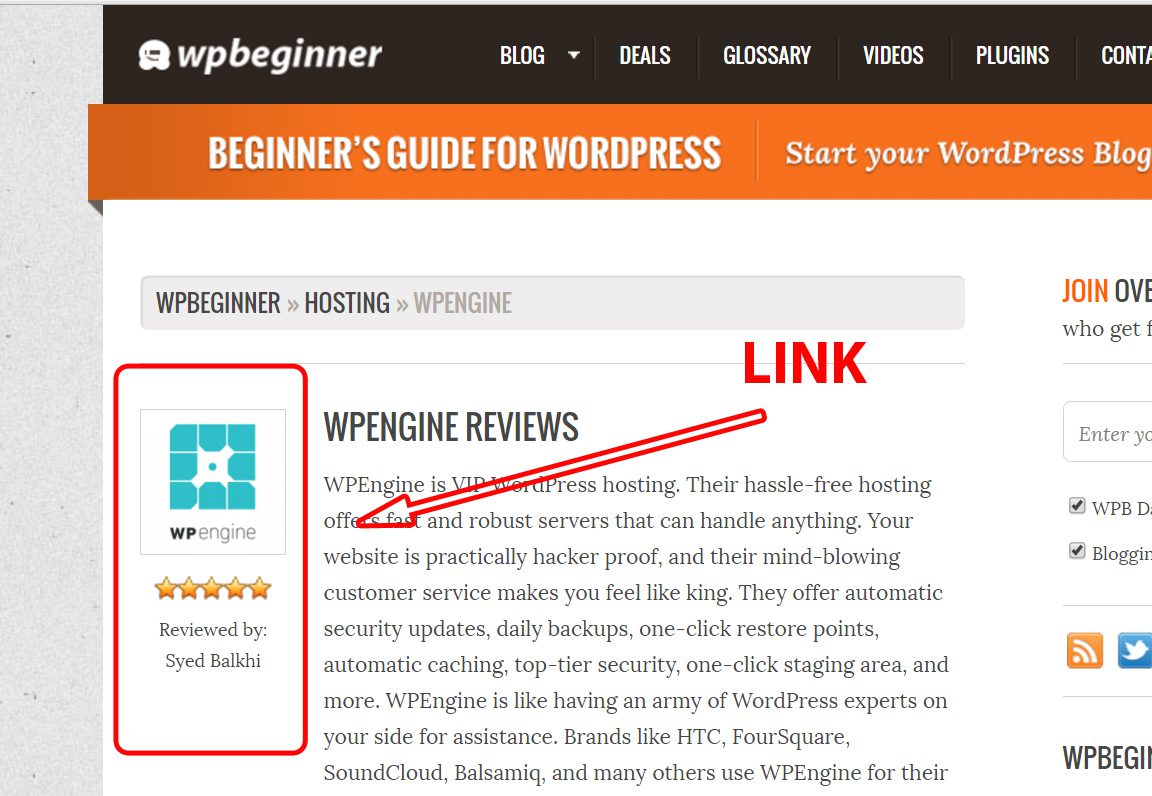Go to the DEALS menu item

point(645,55)
